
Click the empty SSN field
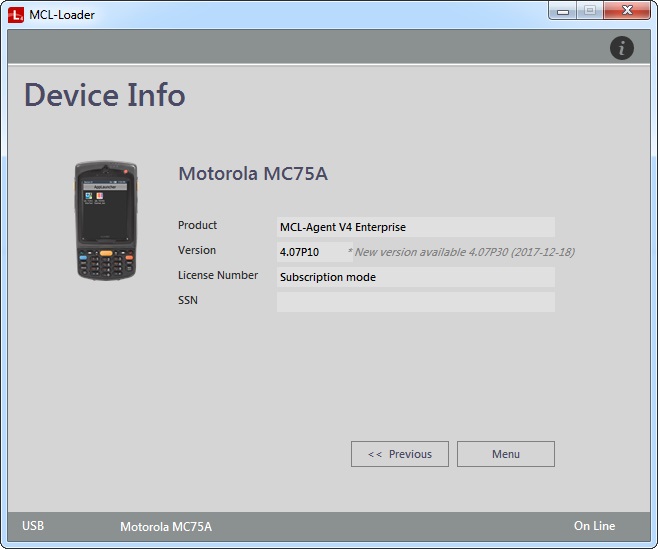click(x=415, y=302)
